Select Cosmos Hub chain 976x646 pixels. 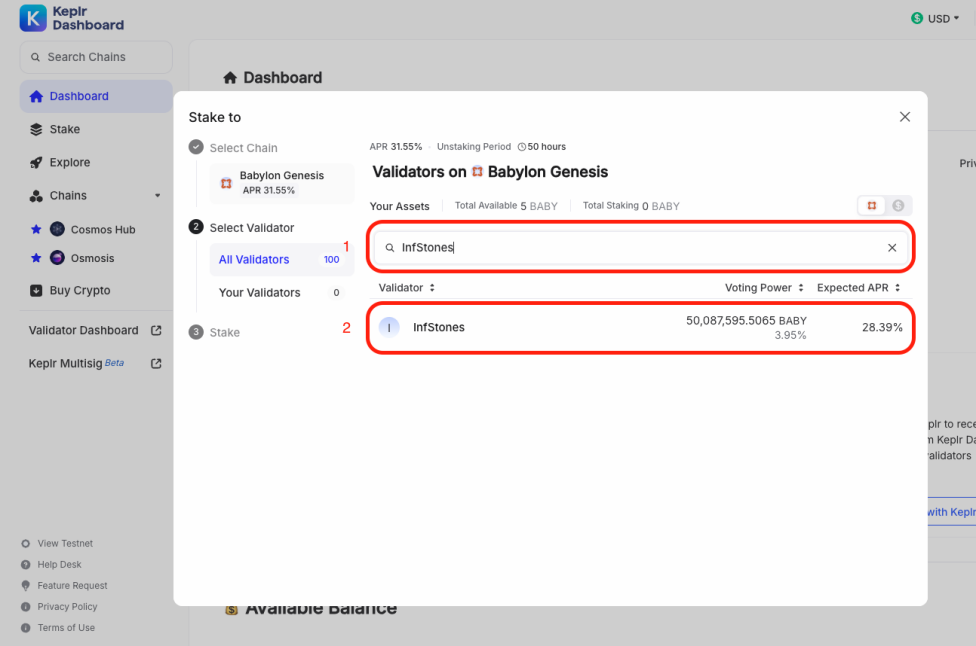coord(103,230)
